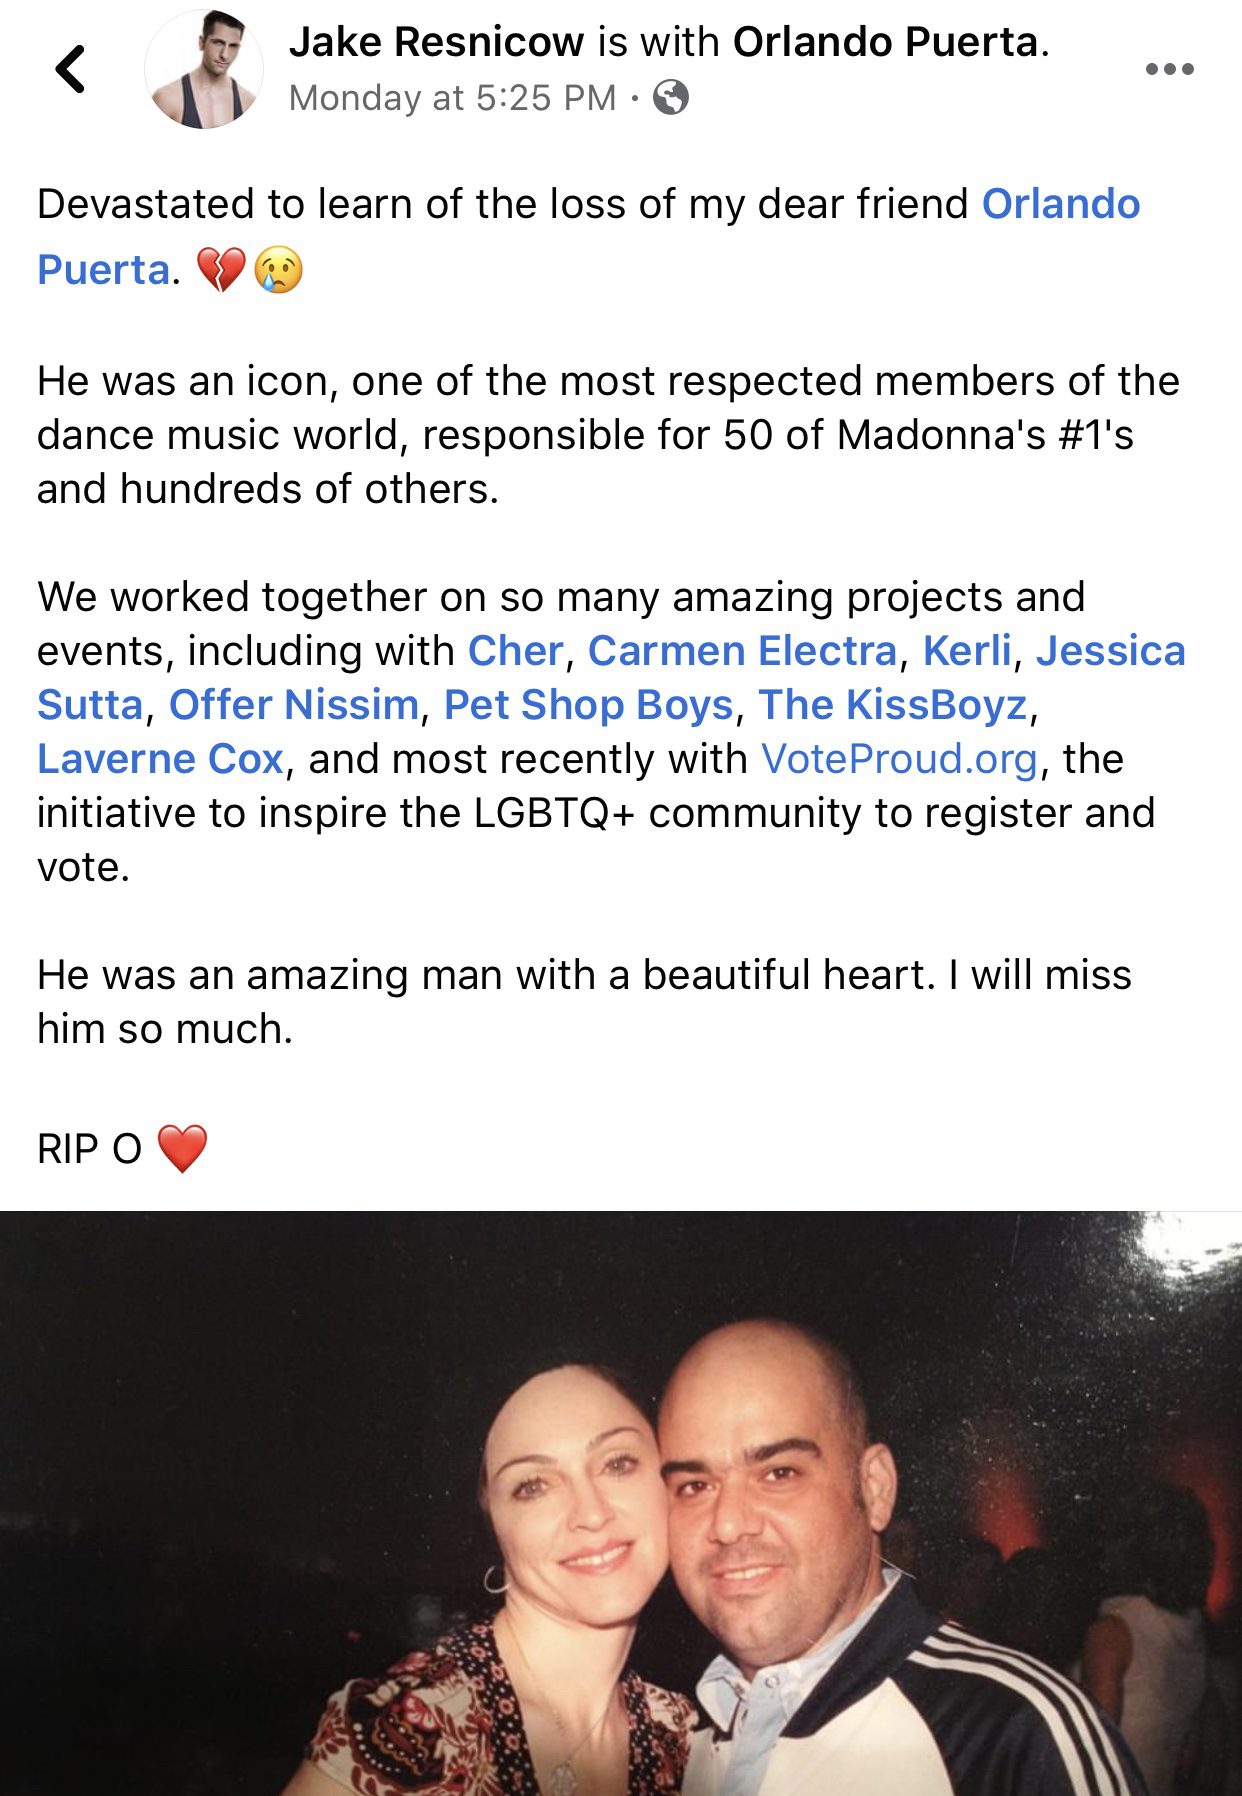Viewport: 1242px width, 1796px height.
Task: Open Jake Resnicow's profile picture
Action: (204, 70)
